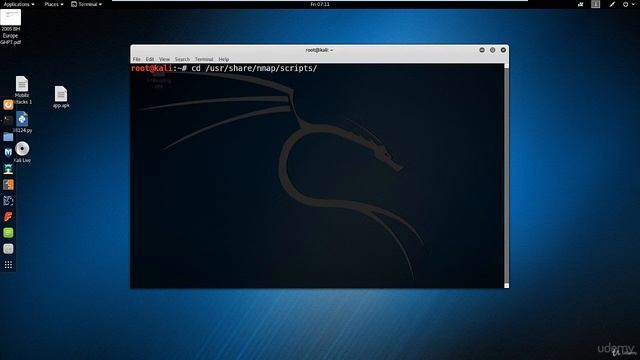Open the workspace indicator in top bar

pyautogui.click(x=596, y=4)
